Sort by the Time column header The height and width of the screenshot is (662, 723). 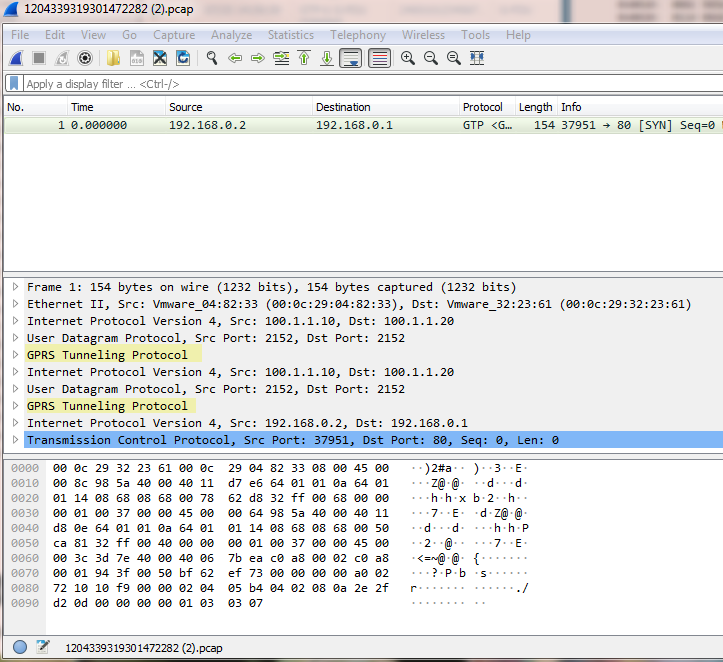coord(116,107)
